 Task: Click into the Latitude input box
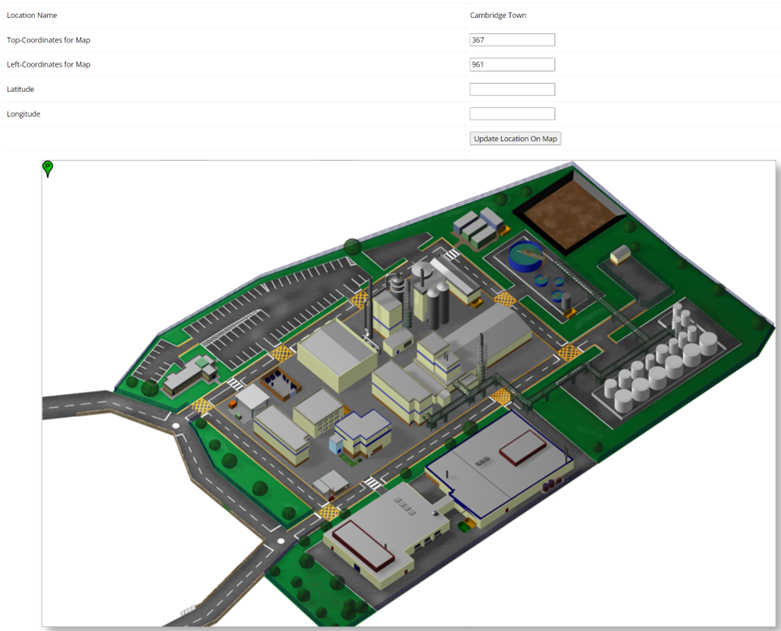[x=512, y=89]
